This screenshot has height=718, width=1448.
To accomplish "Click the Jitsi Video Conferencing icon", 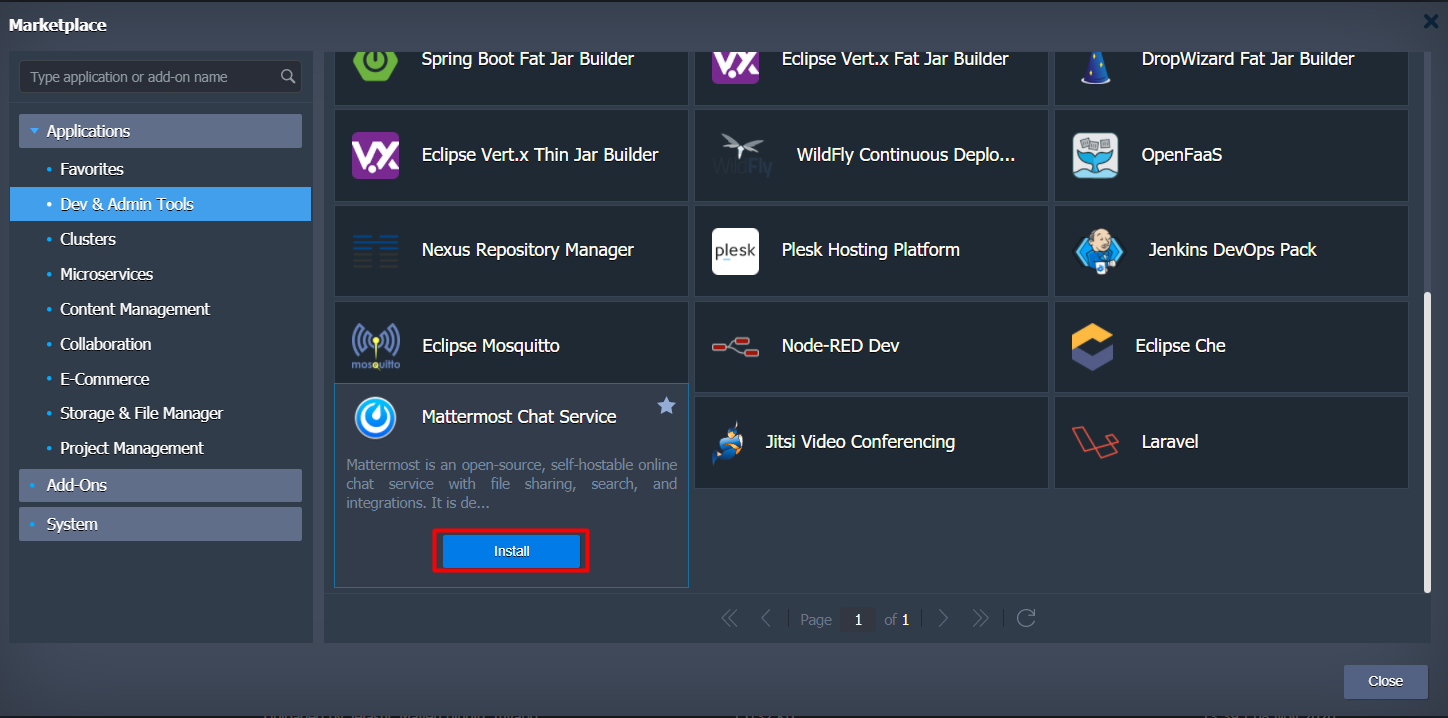I will (728, 442).
